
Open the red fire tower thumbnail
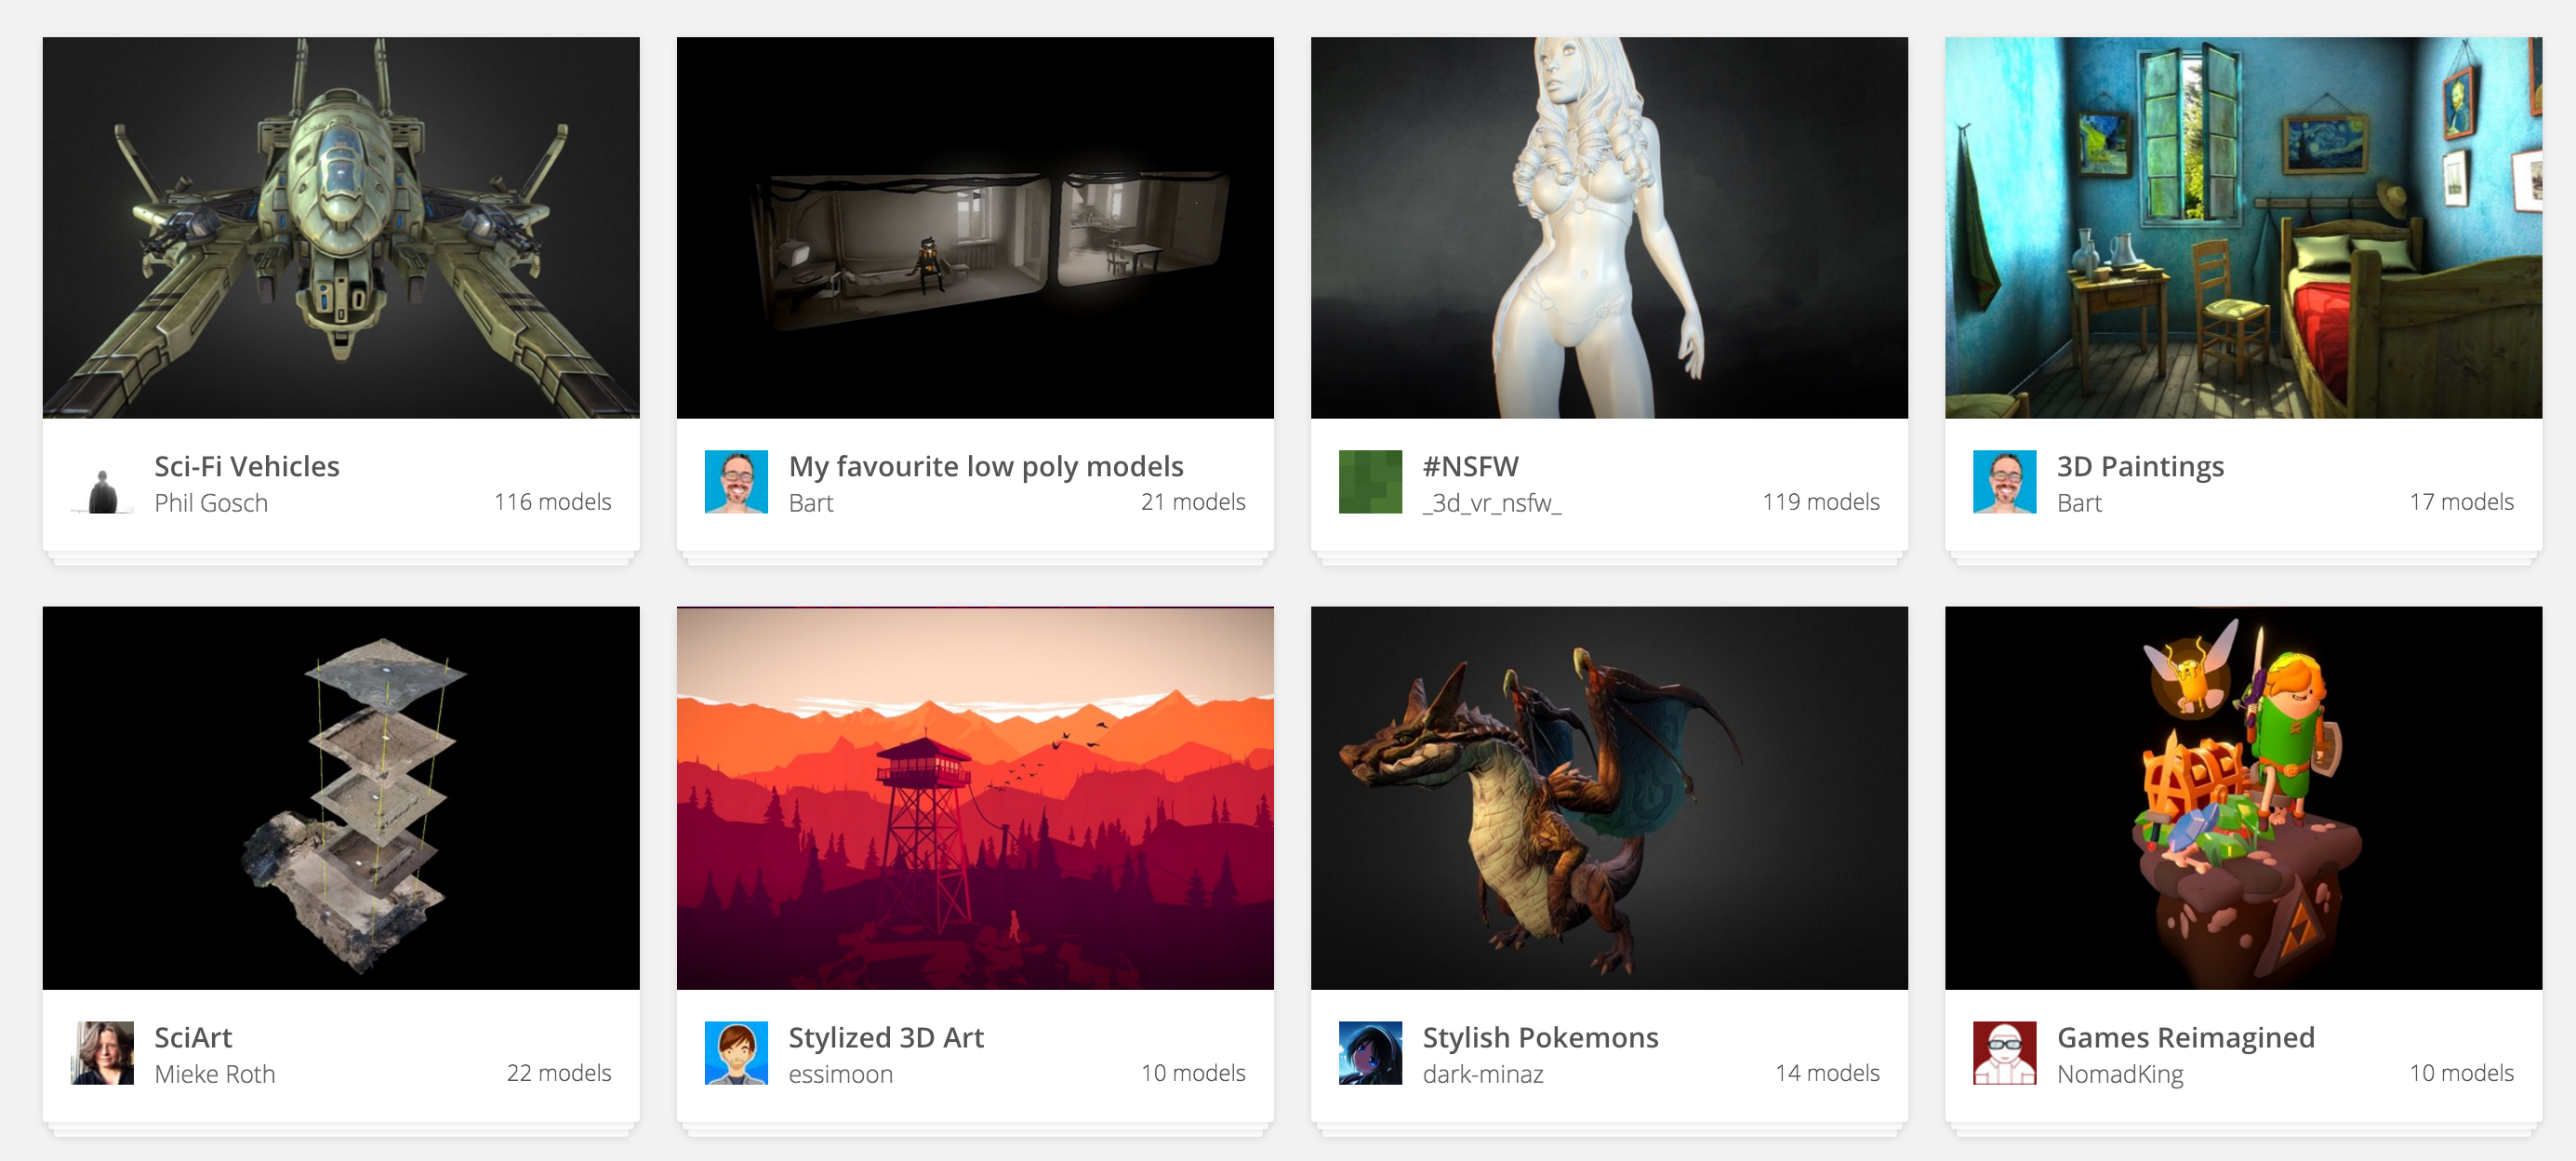[975, 798]
